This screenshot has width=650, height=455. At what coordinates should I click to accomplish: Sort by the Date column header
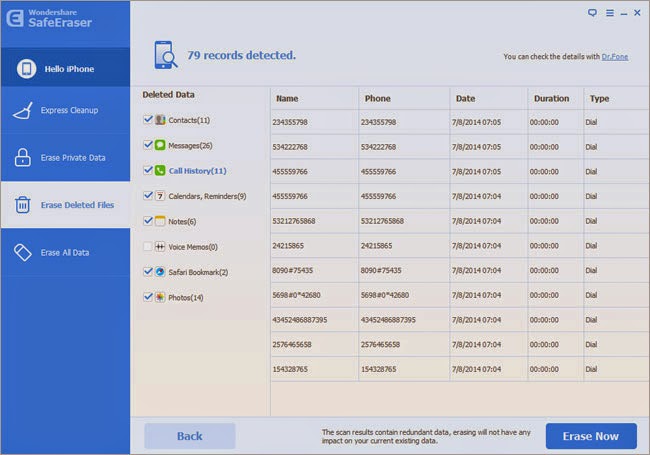tap(466, 99)
